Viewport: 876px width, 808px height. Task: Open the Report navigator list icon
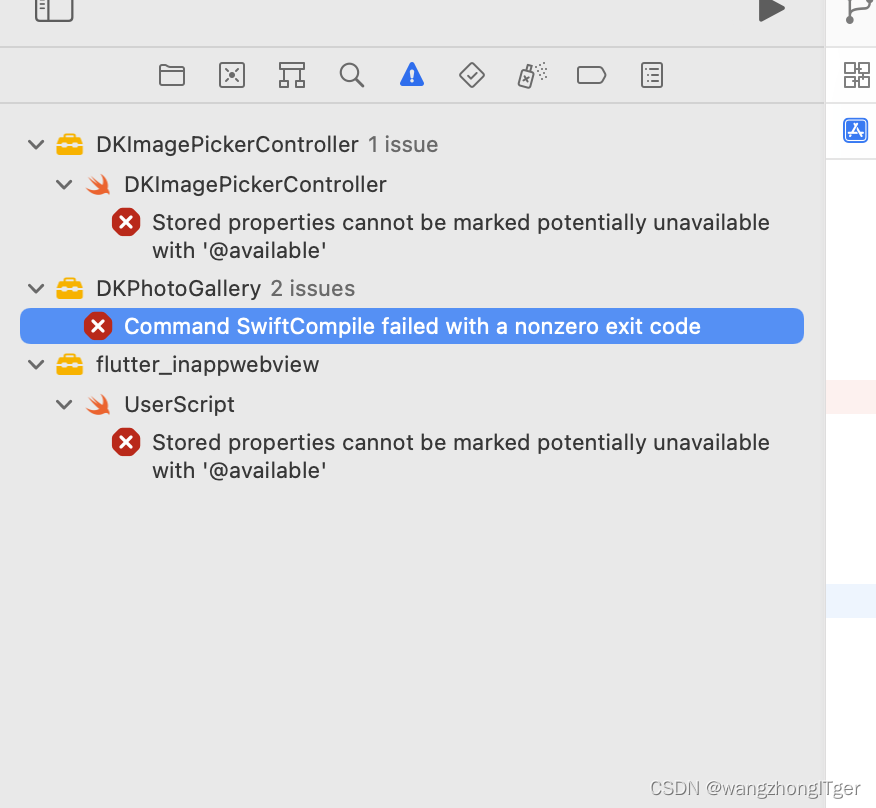coord(651,75)
